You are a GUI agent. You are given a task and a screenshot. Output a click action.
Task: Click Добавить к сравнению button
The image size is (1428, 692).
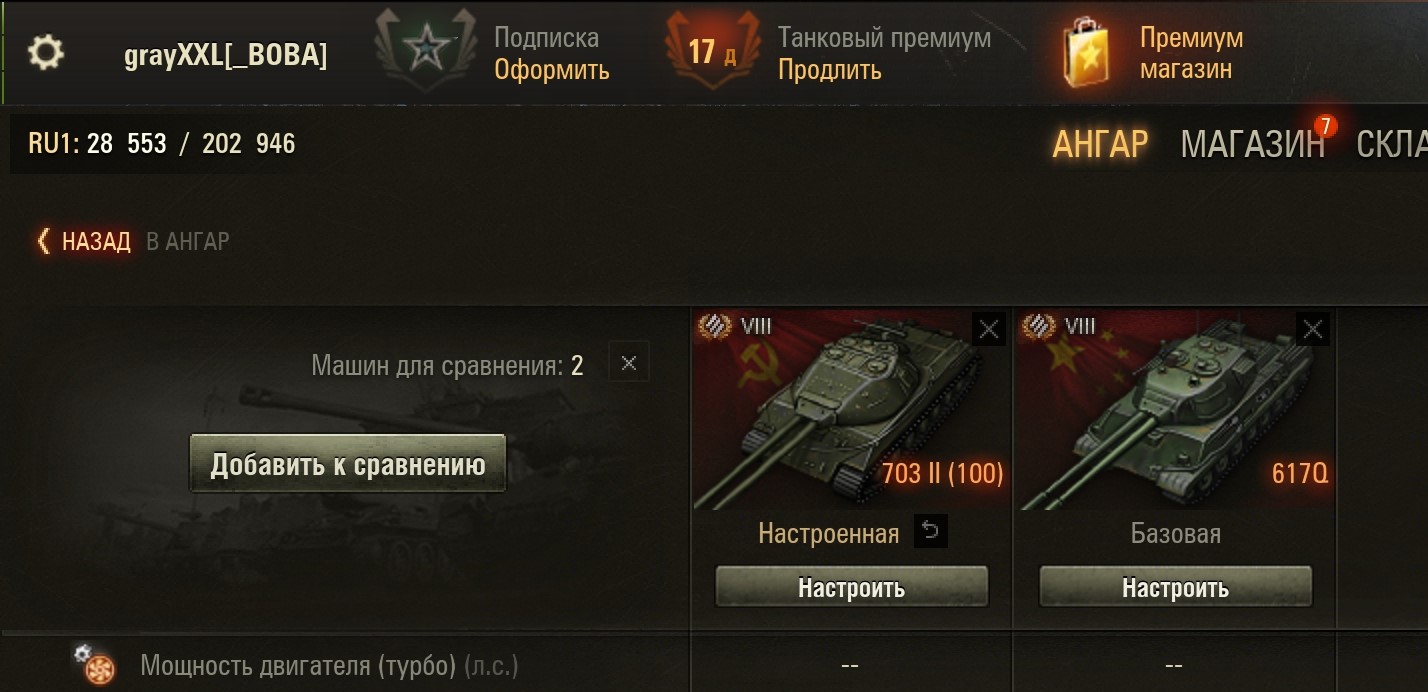coord(348,464)
